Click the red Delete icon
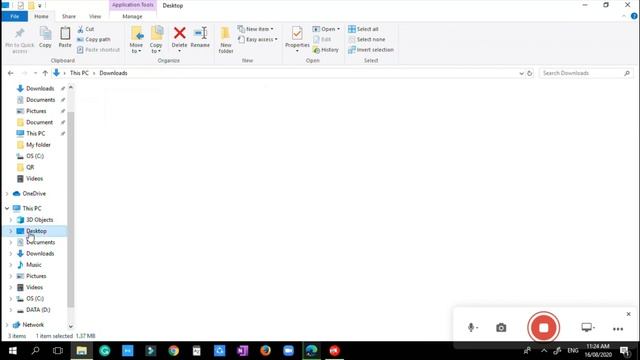Viewport: 640px width, 360px height. pyautogui.click(x=180, y=33)
